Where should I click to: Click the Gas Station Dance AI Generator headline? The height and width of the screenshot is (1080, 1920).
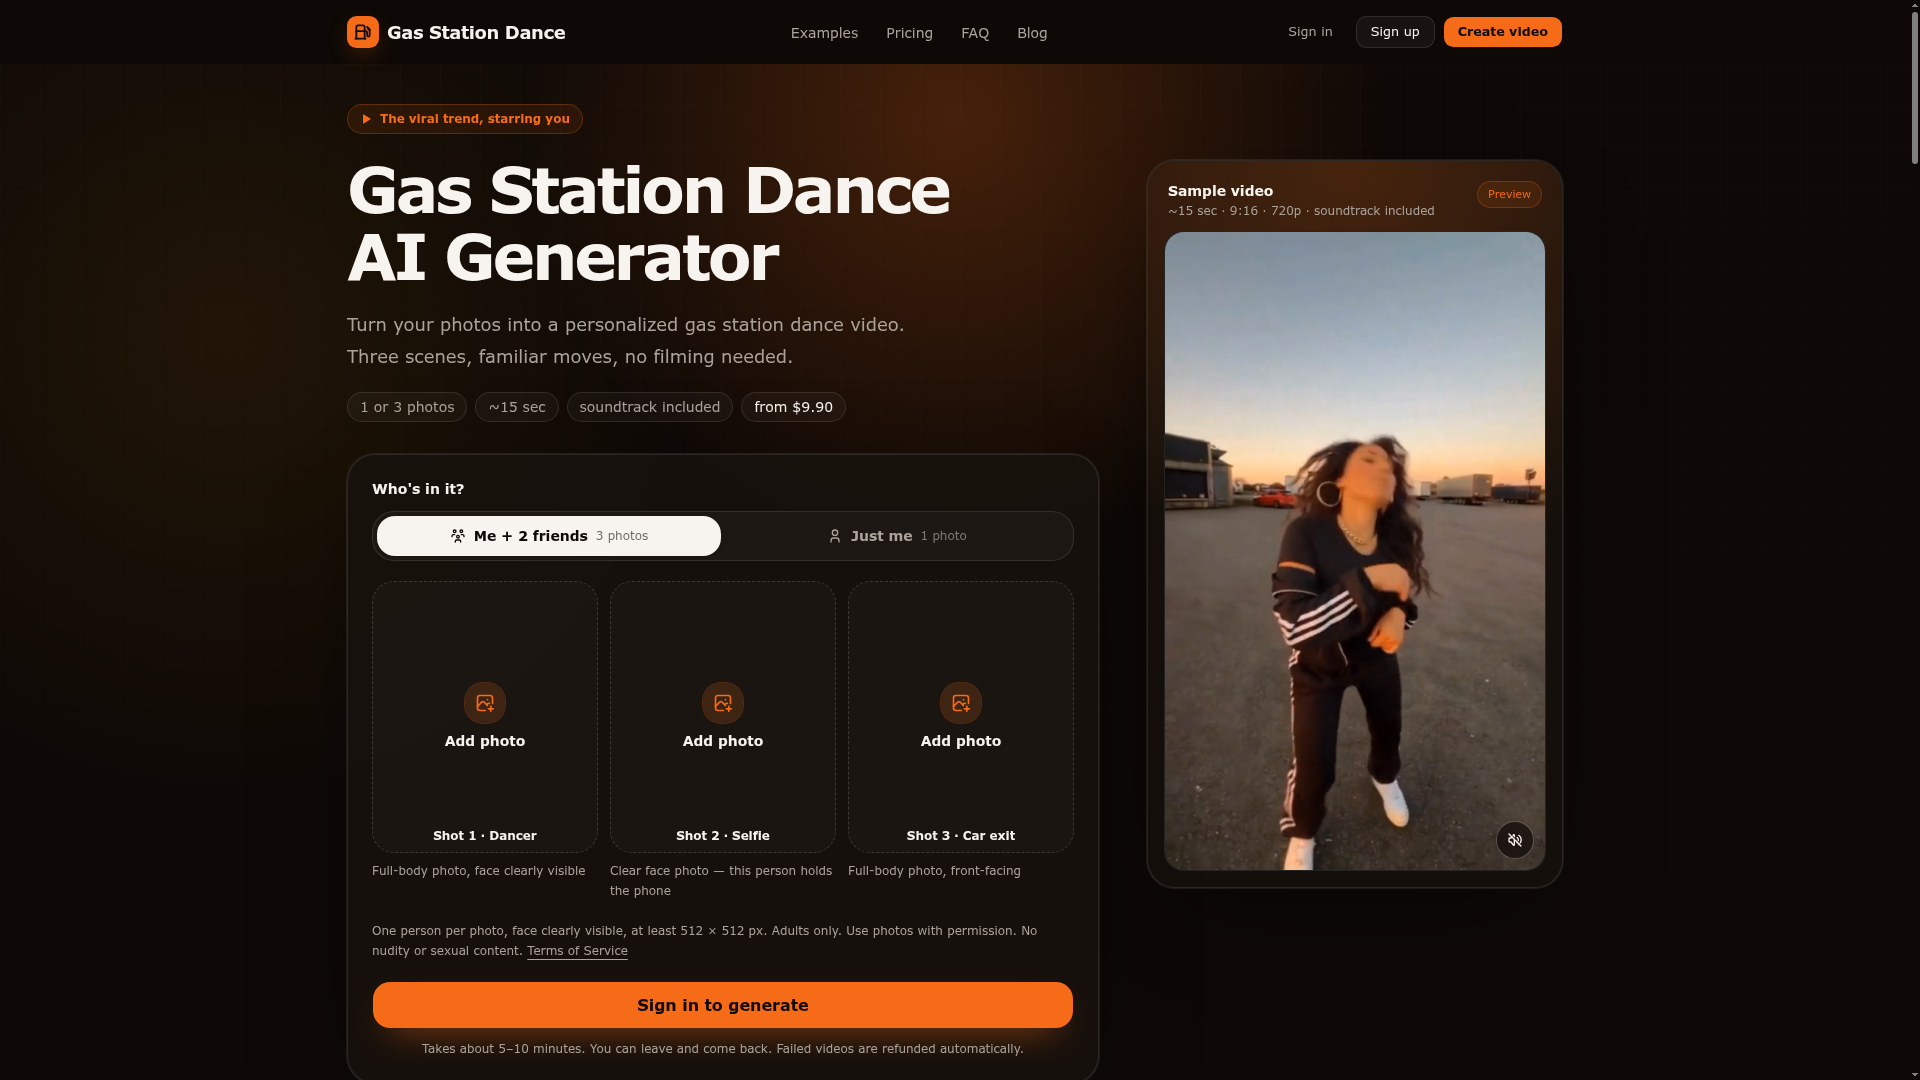[648, 224]
